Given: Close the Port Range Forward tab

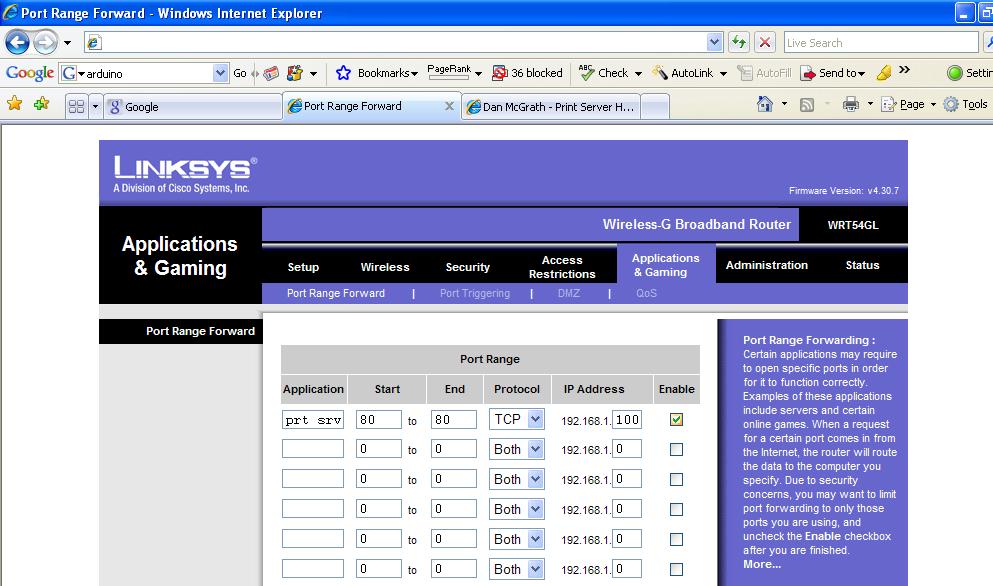Looking at the screenshot, I should coord(449,106).
